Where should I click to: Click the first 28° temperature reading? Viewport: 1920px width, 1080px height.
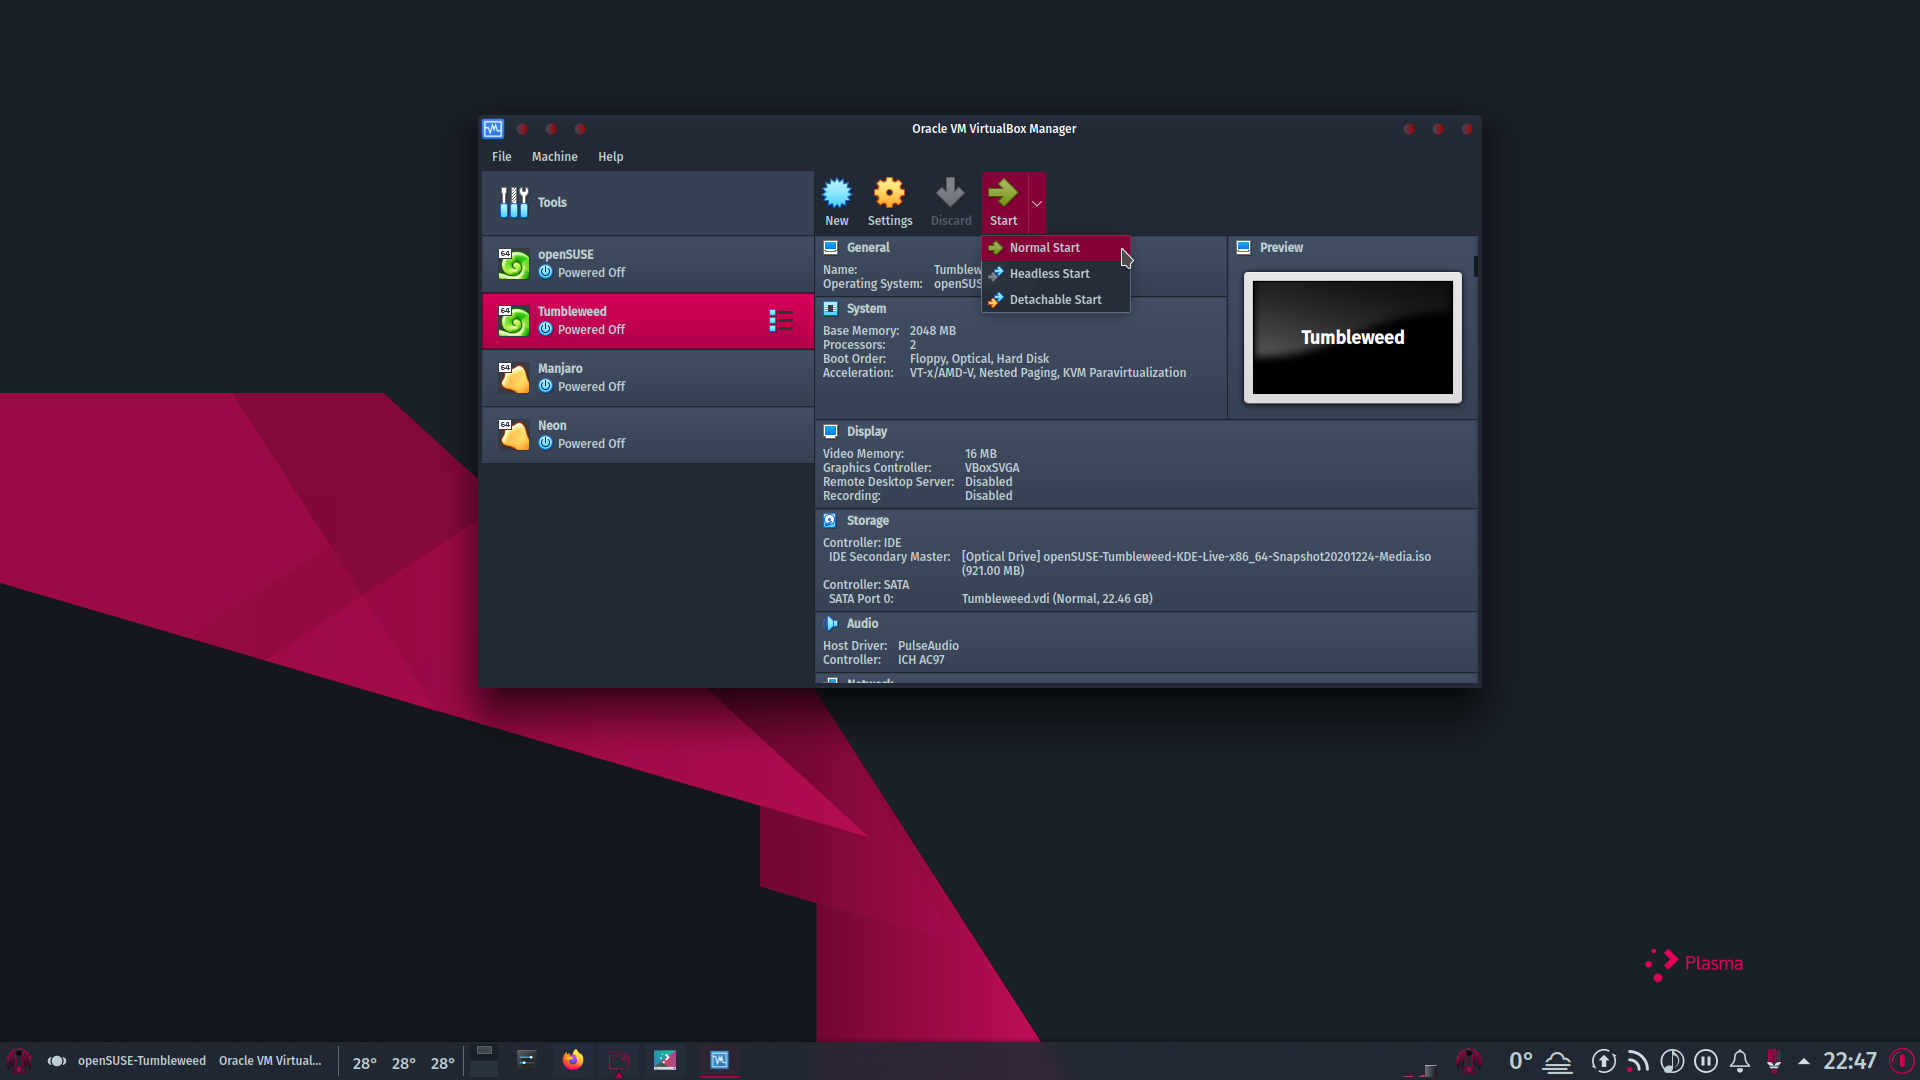(x=364, y=1063)
